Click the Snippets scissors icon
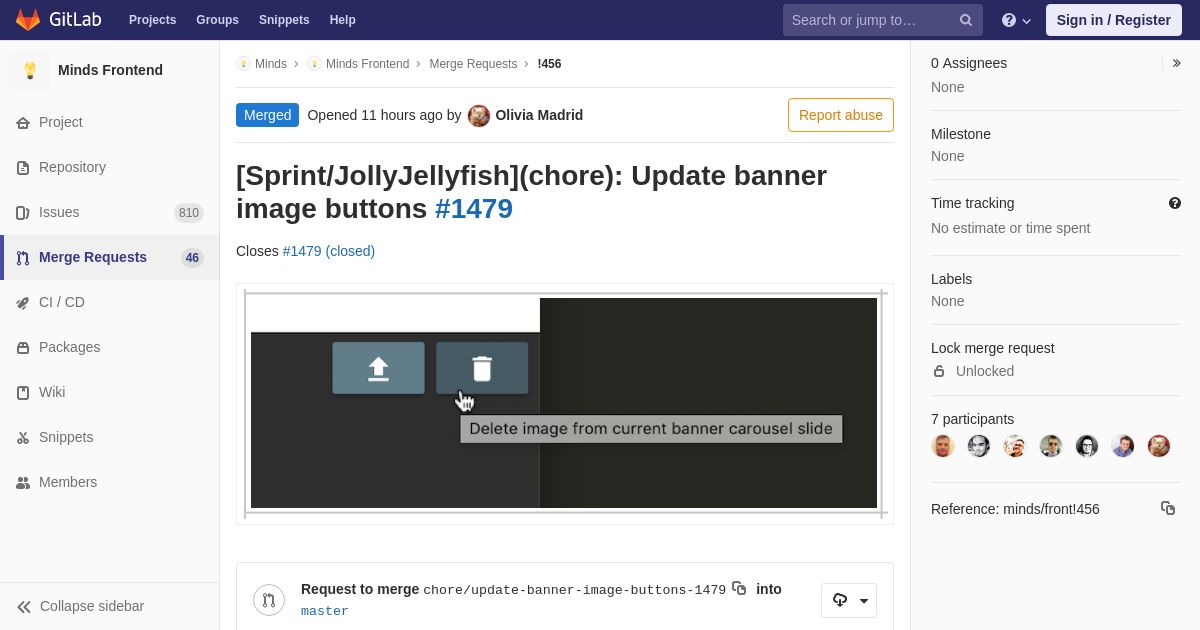The image size is (1200, 630). 23,437
